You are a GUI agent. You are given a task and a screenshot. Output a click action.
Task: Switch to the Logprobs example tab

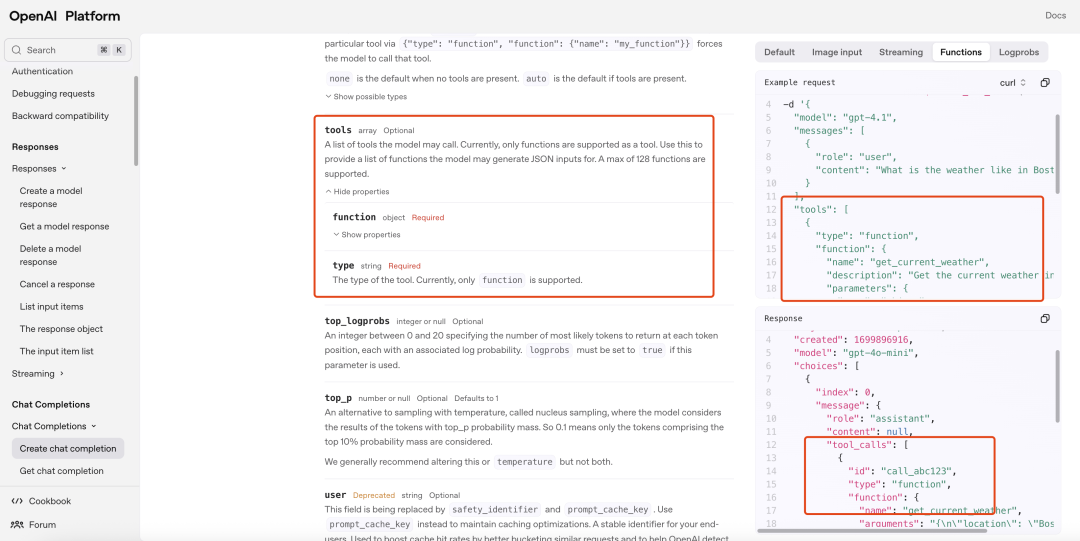tap(1018, 52)
